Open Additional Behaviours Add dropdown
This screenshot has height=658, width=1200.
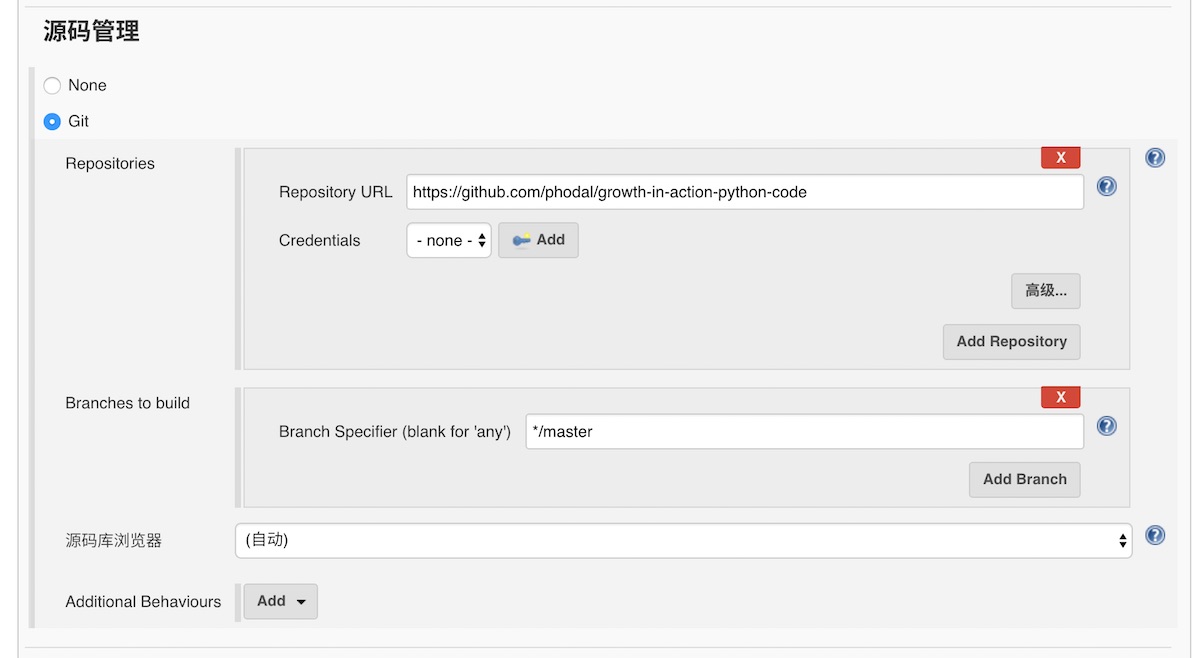[281, 601]
